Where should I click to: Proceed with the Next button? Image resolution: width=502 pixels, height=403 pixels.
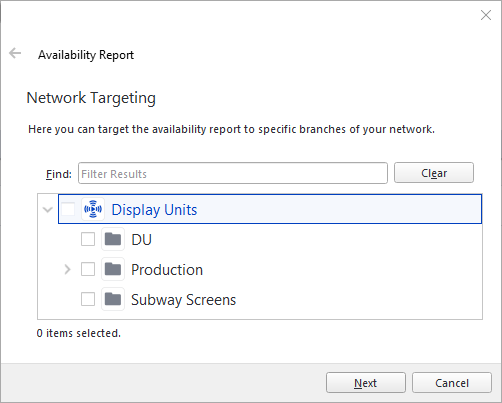366,383
